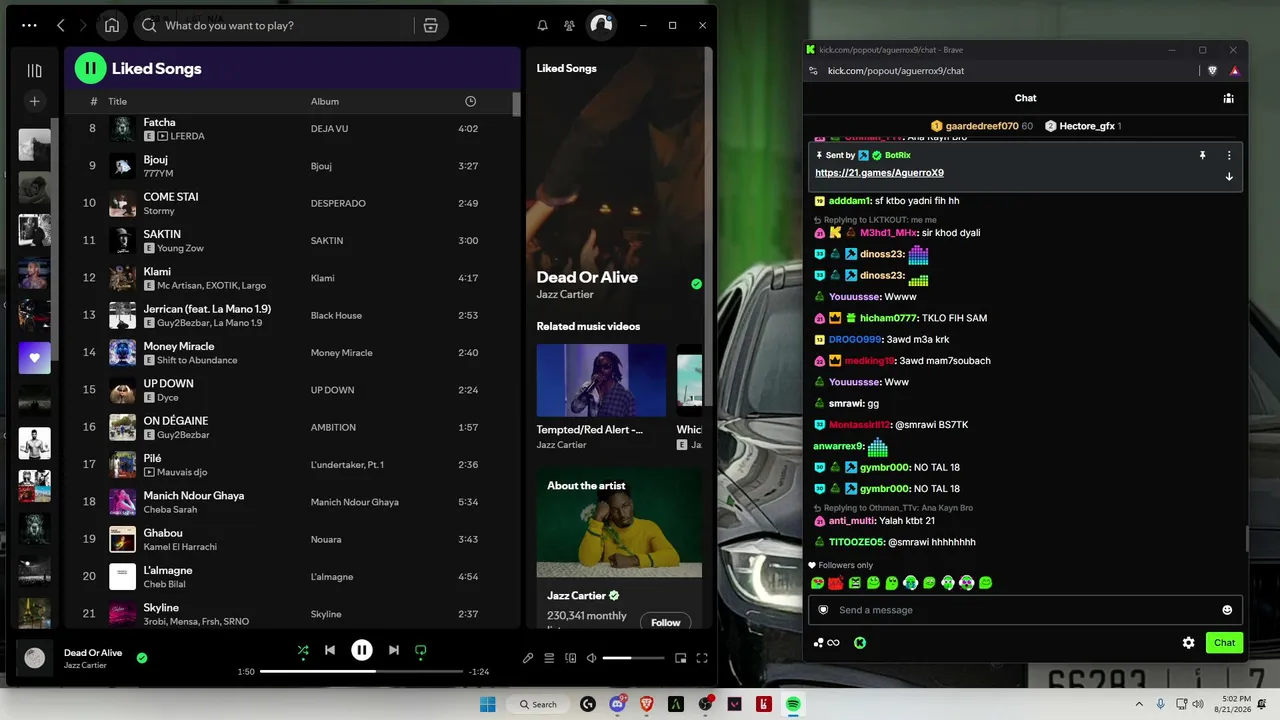
Task: Open the Liked Songs heart tile in the sidebar
Action: [34, 358]
